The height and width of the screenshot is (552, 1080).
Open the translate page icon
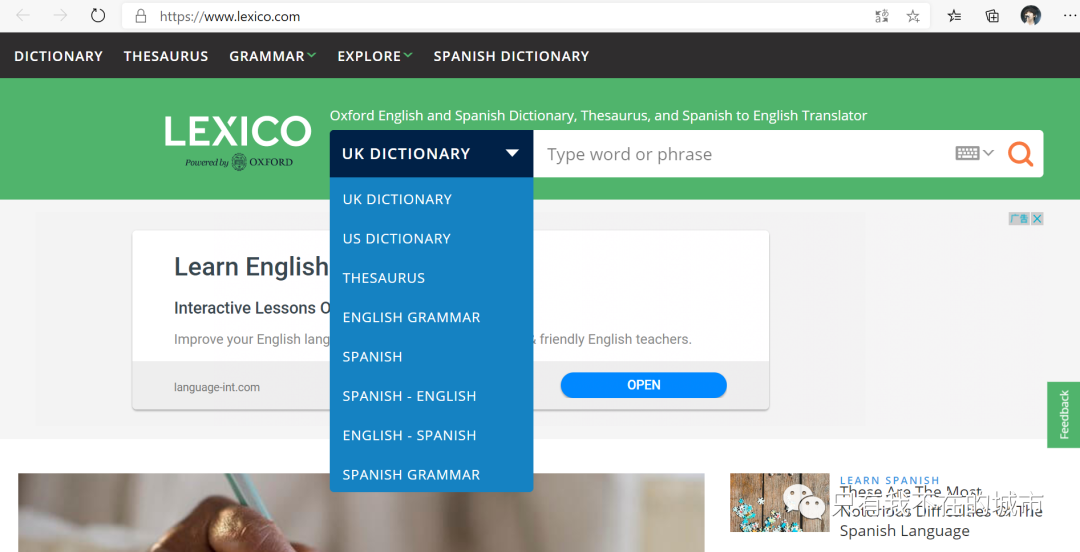coord(882,17)
